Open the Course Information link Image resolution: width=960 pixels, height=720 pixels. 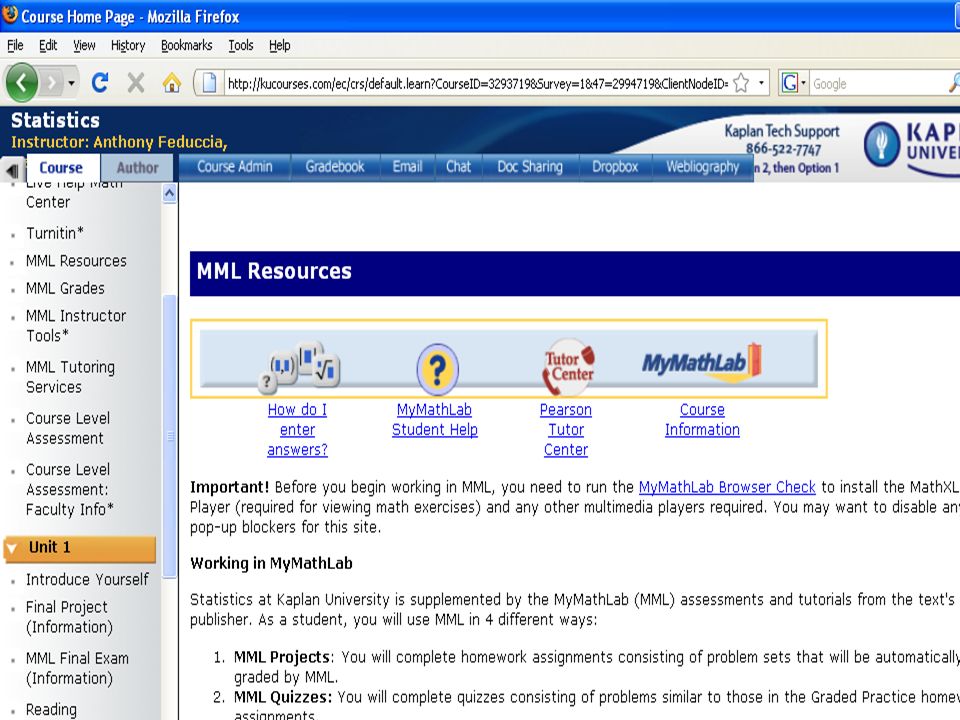[x=702, y=420]
